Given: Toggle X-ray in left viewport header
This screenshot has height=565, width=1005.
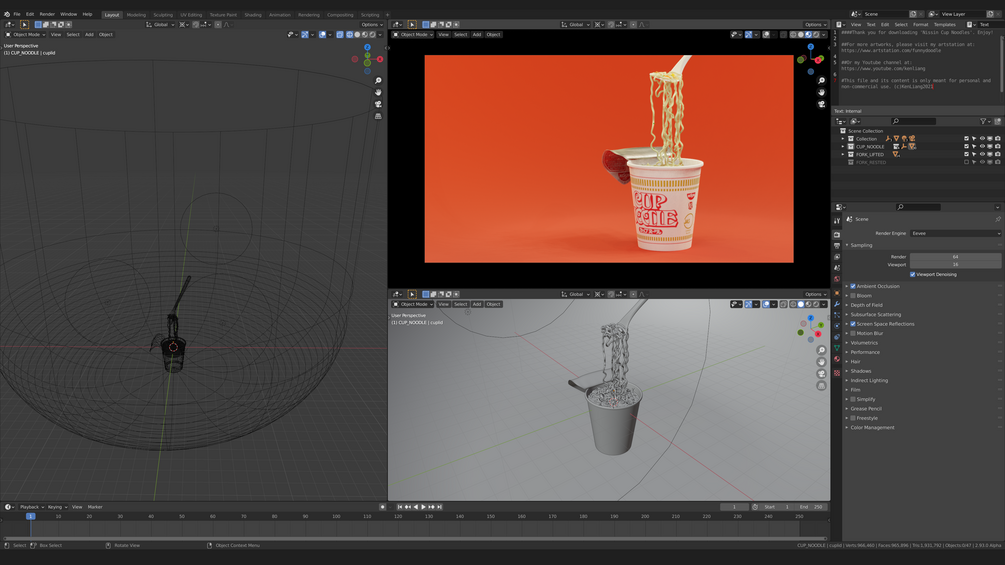Looking at the screenshot, I should click(340, 35).
